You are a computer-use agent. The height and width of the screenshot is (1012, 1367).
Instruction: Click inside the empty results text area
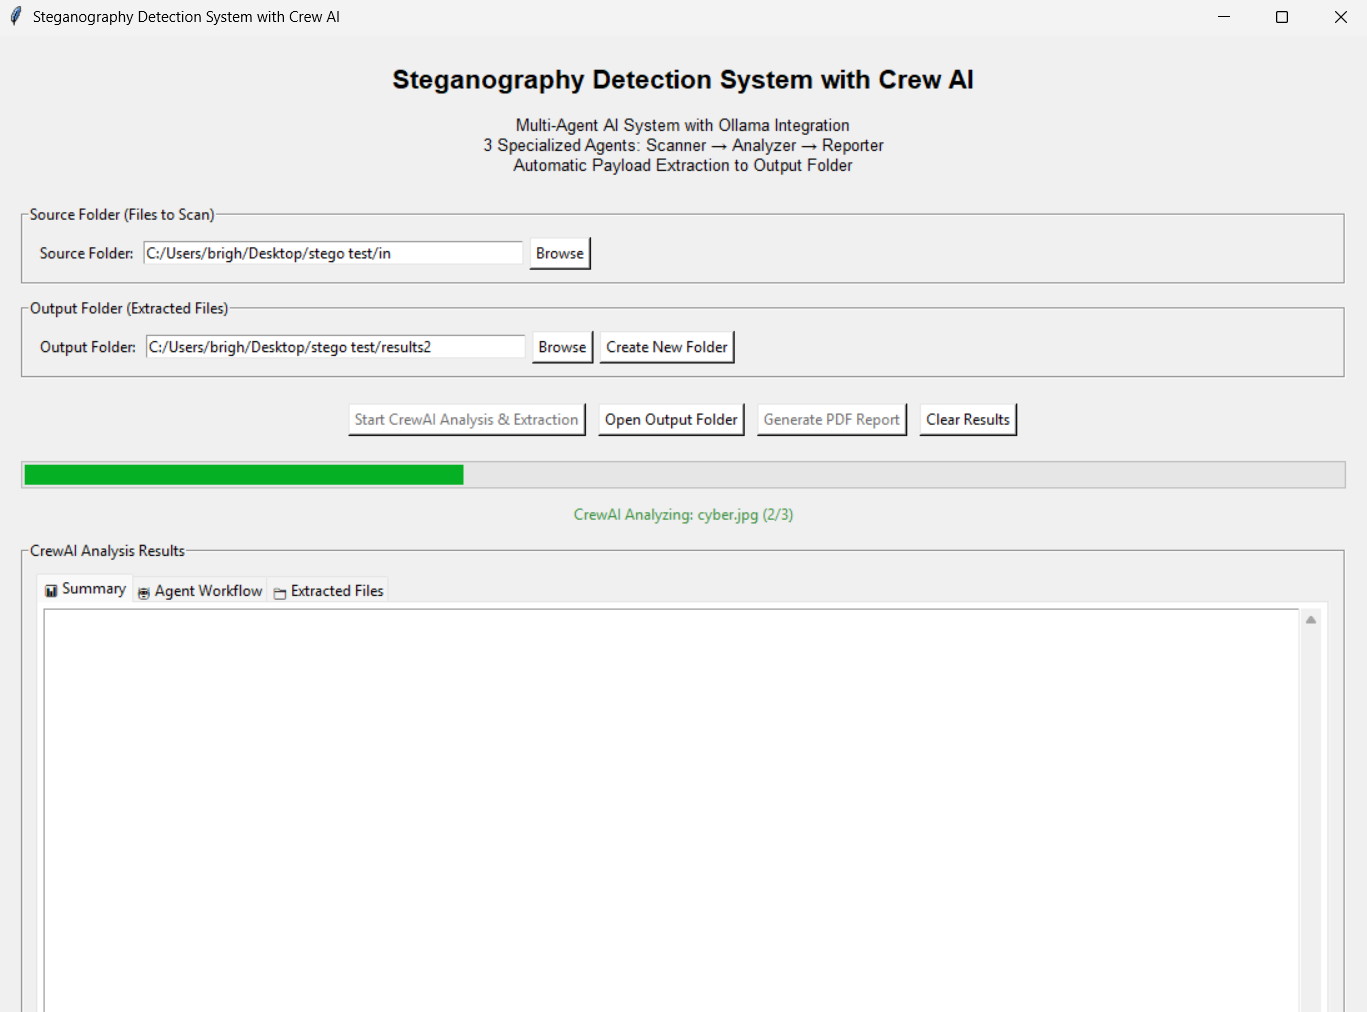coord(670,800)
